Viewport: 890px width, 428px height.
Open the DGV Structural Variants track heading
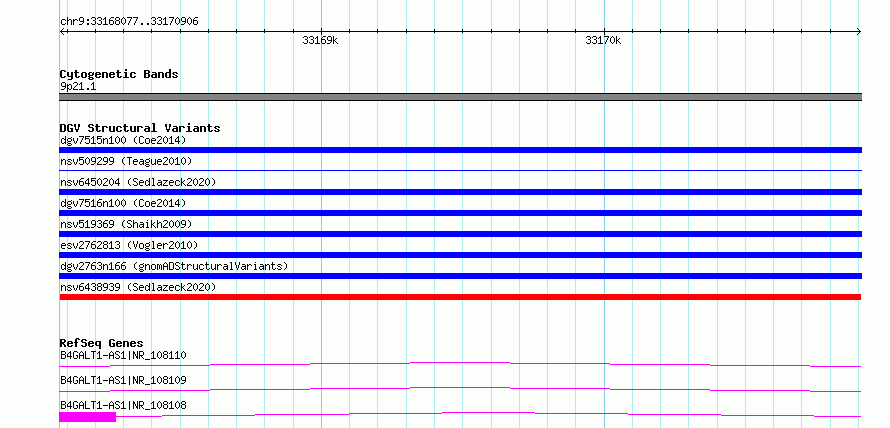click(140, 128)
